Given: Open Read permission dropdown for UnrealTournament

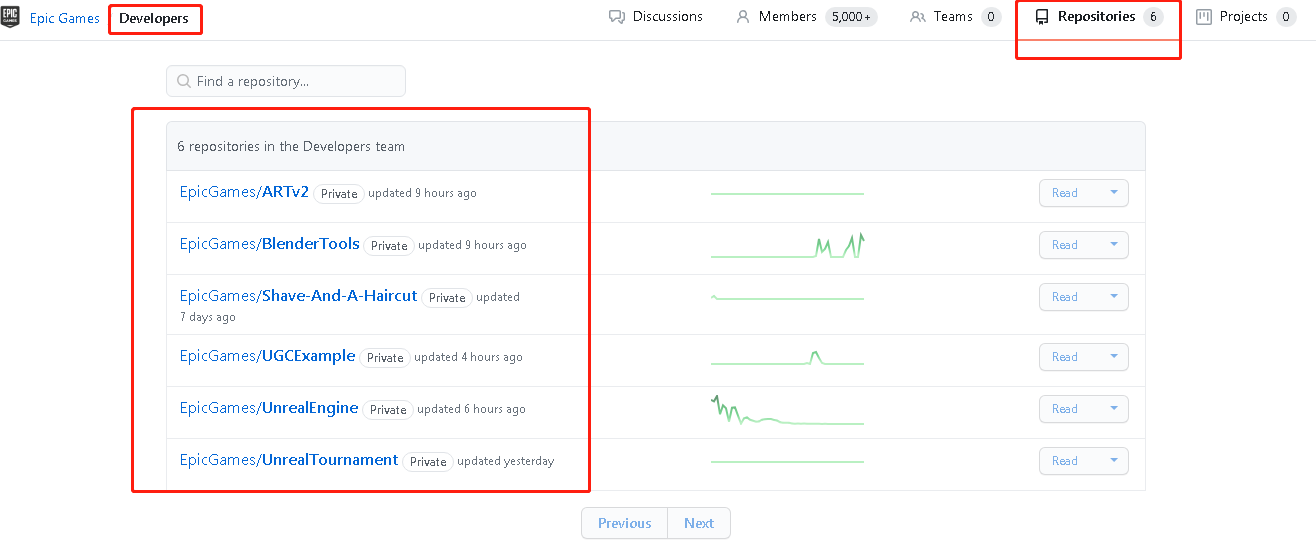Looking at the screenshot, I should (x=1084, y=461).
